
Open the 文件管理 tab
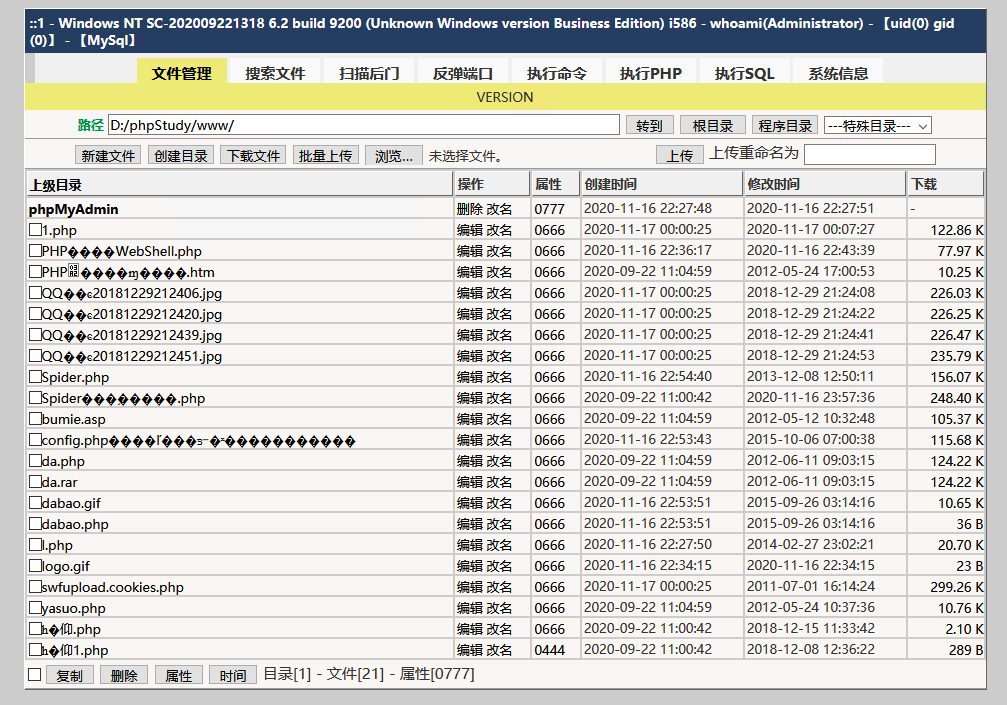click(182, 73)
